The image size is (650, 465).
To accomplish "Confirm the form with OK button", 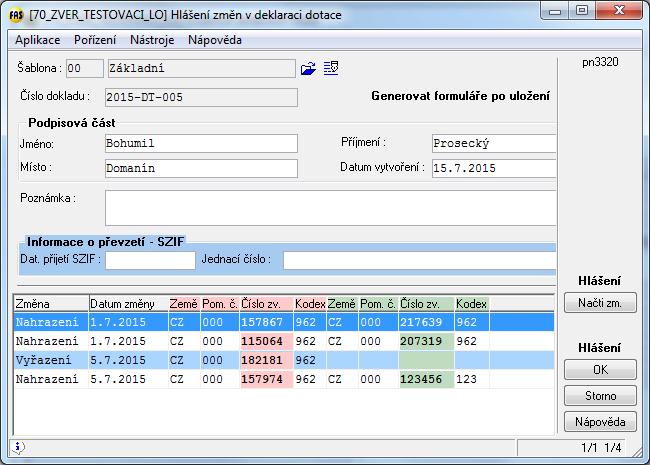I will point(600,370).
